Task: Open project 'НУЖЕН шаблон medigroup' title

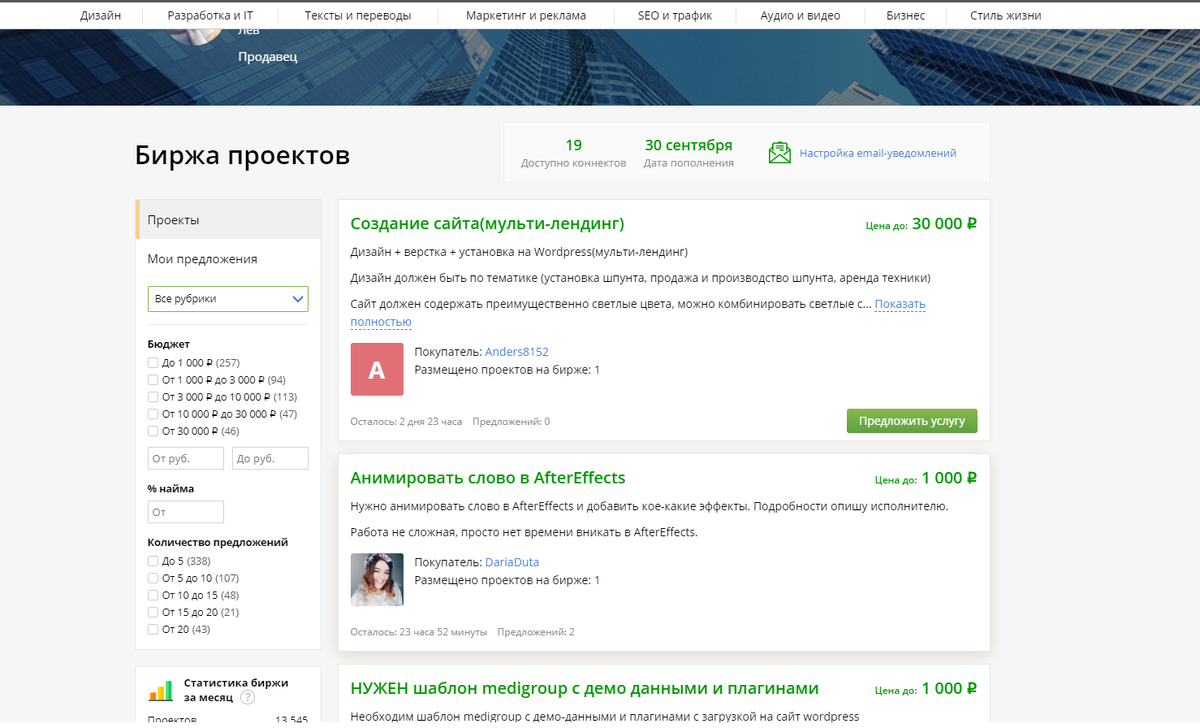Action: (585, 688)
